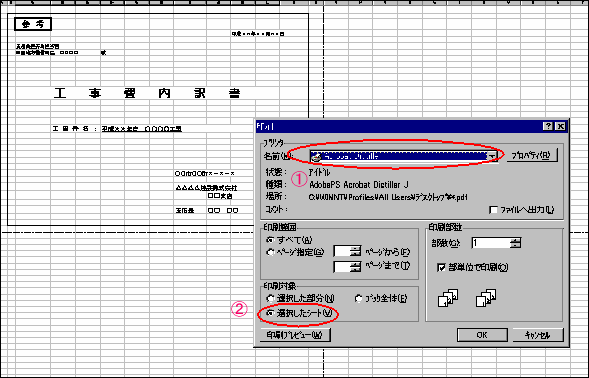Close the print dialog with the X
The image size is (589, 378).
pyautogui.click(x=560, y=126)
